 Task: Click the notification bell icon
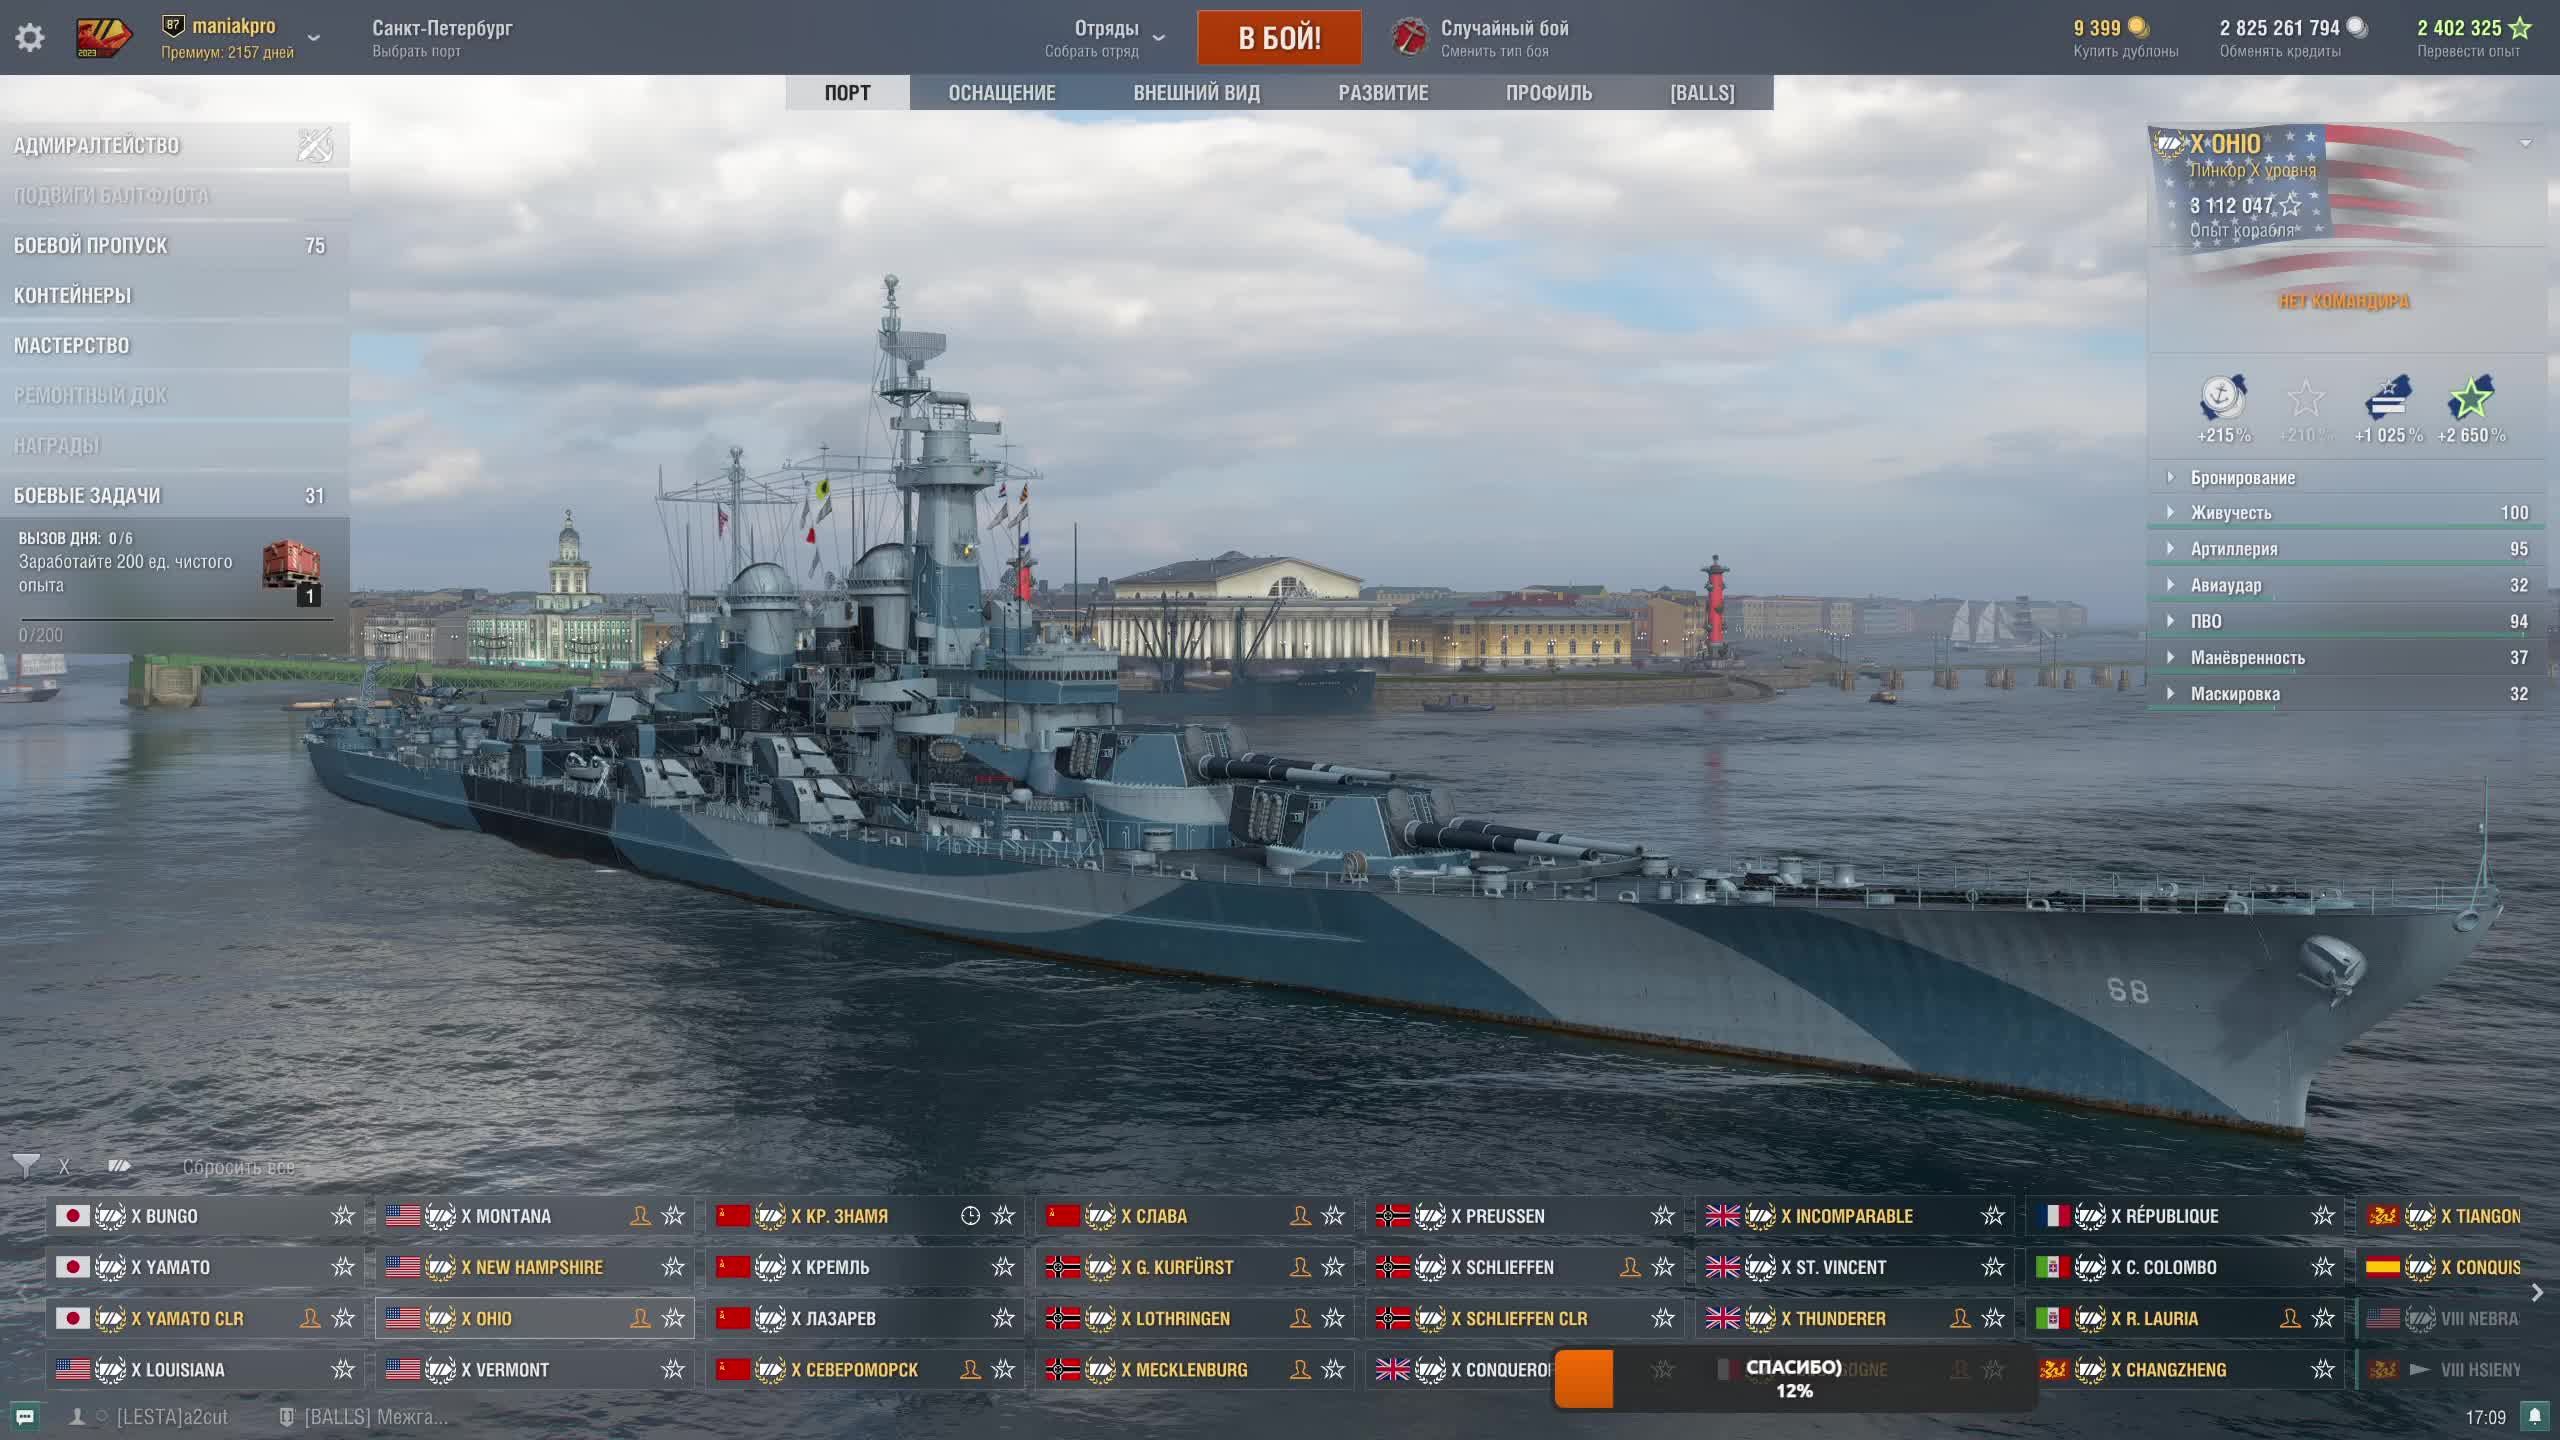(x=2534, y=1416)
